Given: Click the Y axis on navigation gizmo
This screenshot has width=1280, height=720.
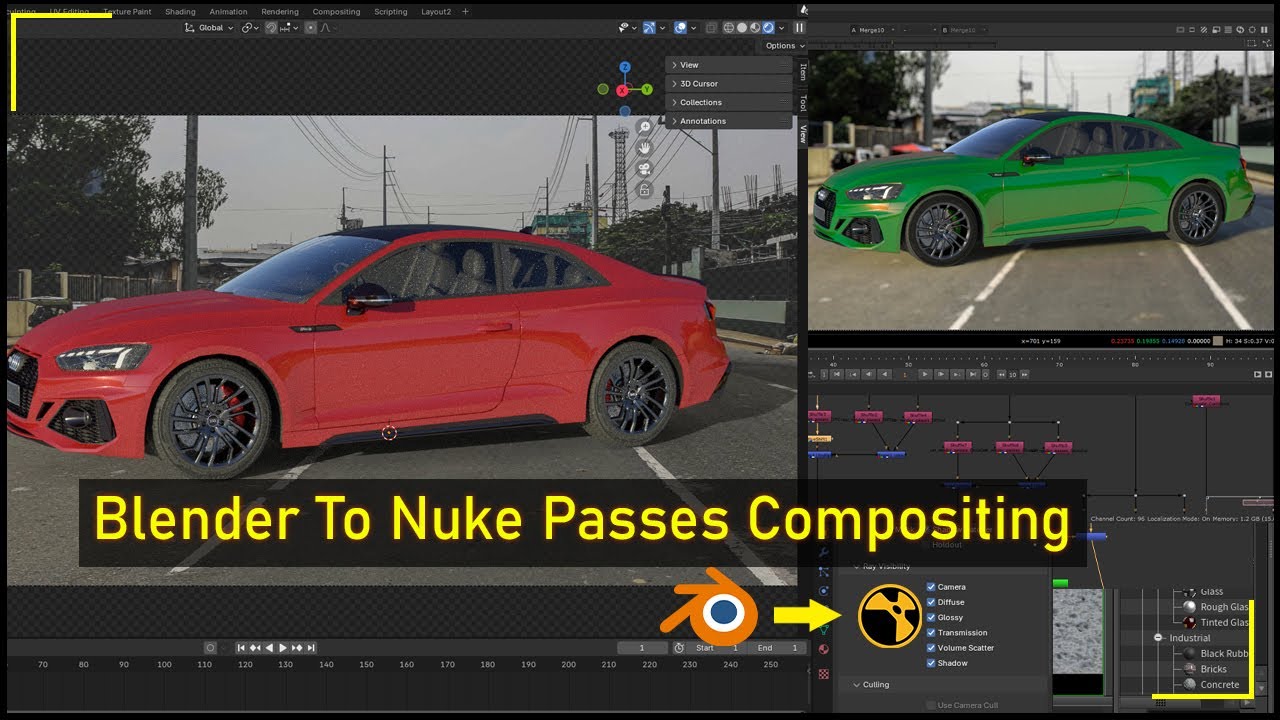Looking at the screenshot, I should [x=647, y=89].
